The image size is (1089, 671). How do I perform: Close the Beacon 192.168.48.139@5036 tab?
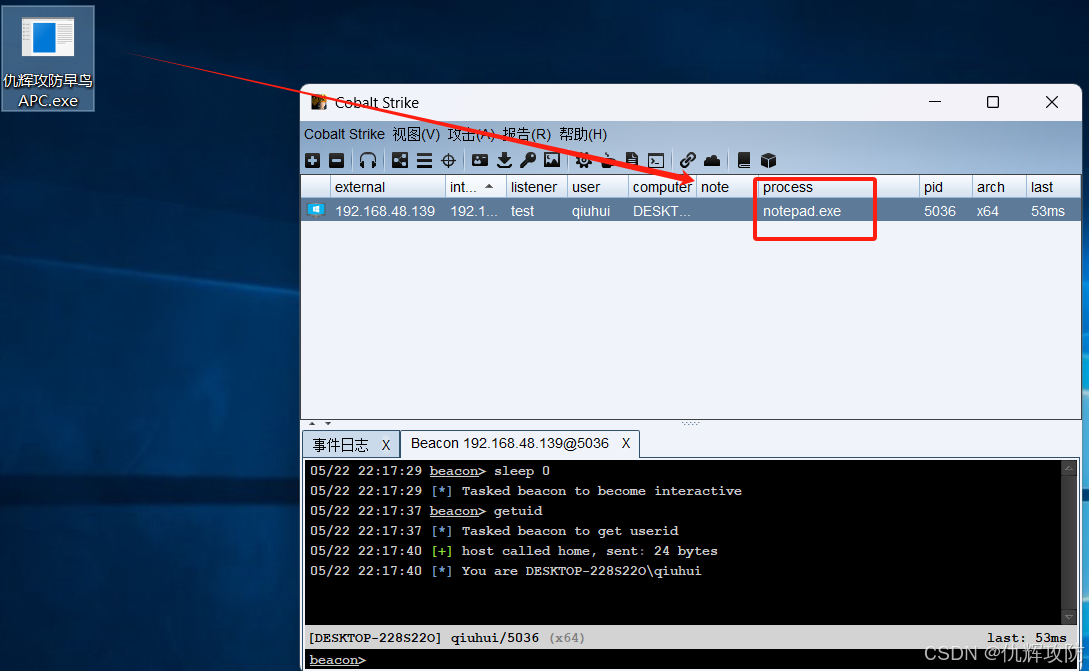point(626,443)
